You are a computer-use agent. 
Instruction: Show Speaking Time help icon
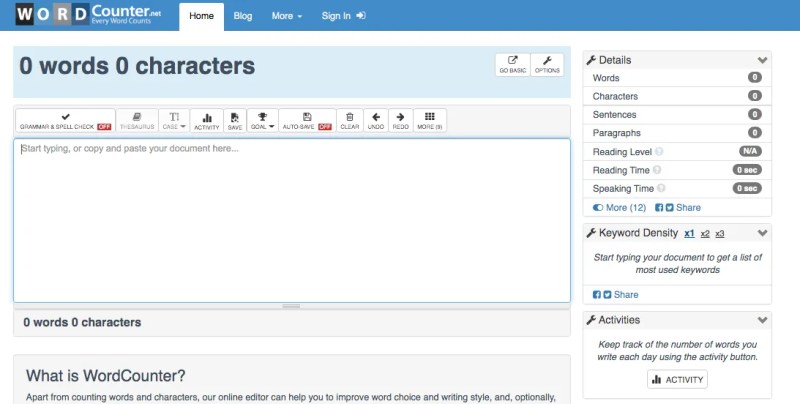point(661,188)
